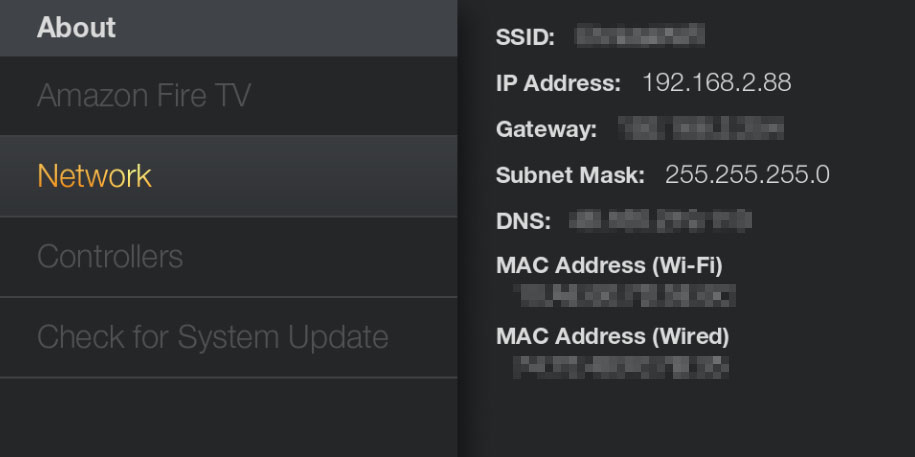Open the Amazon Fire TV entry
This screenshot has height=457, width=915.
228,96
